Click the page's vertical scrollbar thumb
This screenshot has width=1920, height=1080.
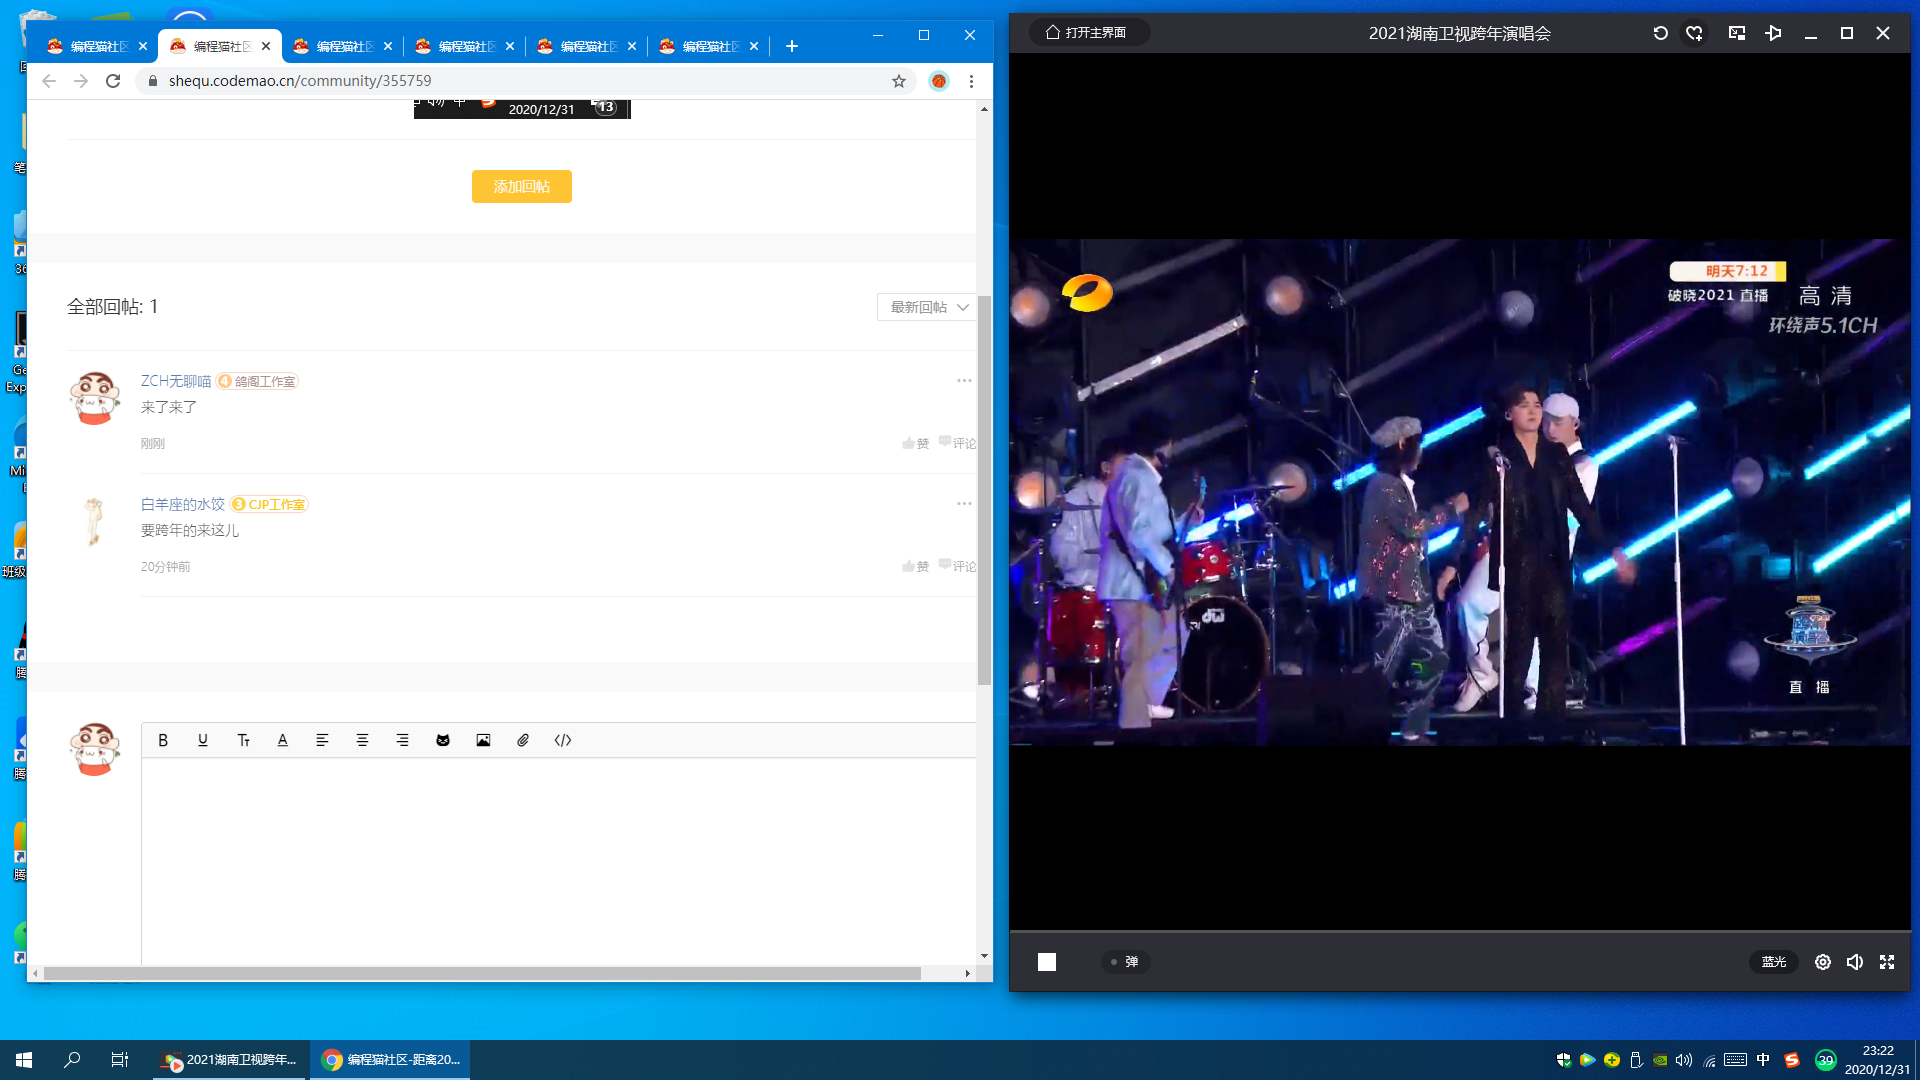coord(984,490)
